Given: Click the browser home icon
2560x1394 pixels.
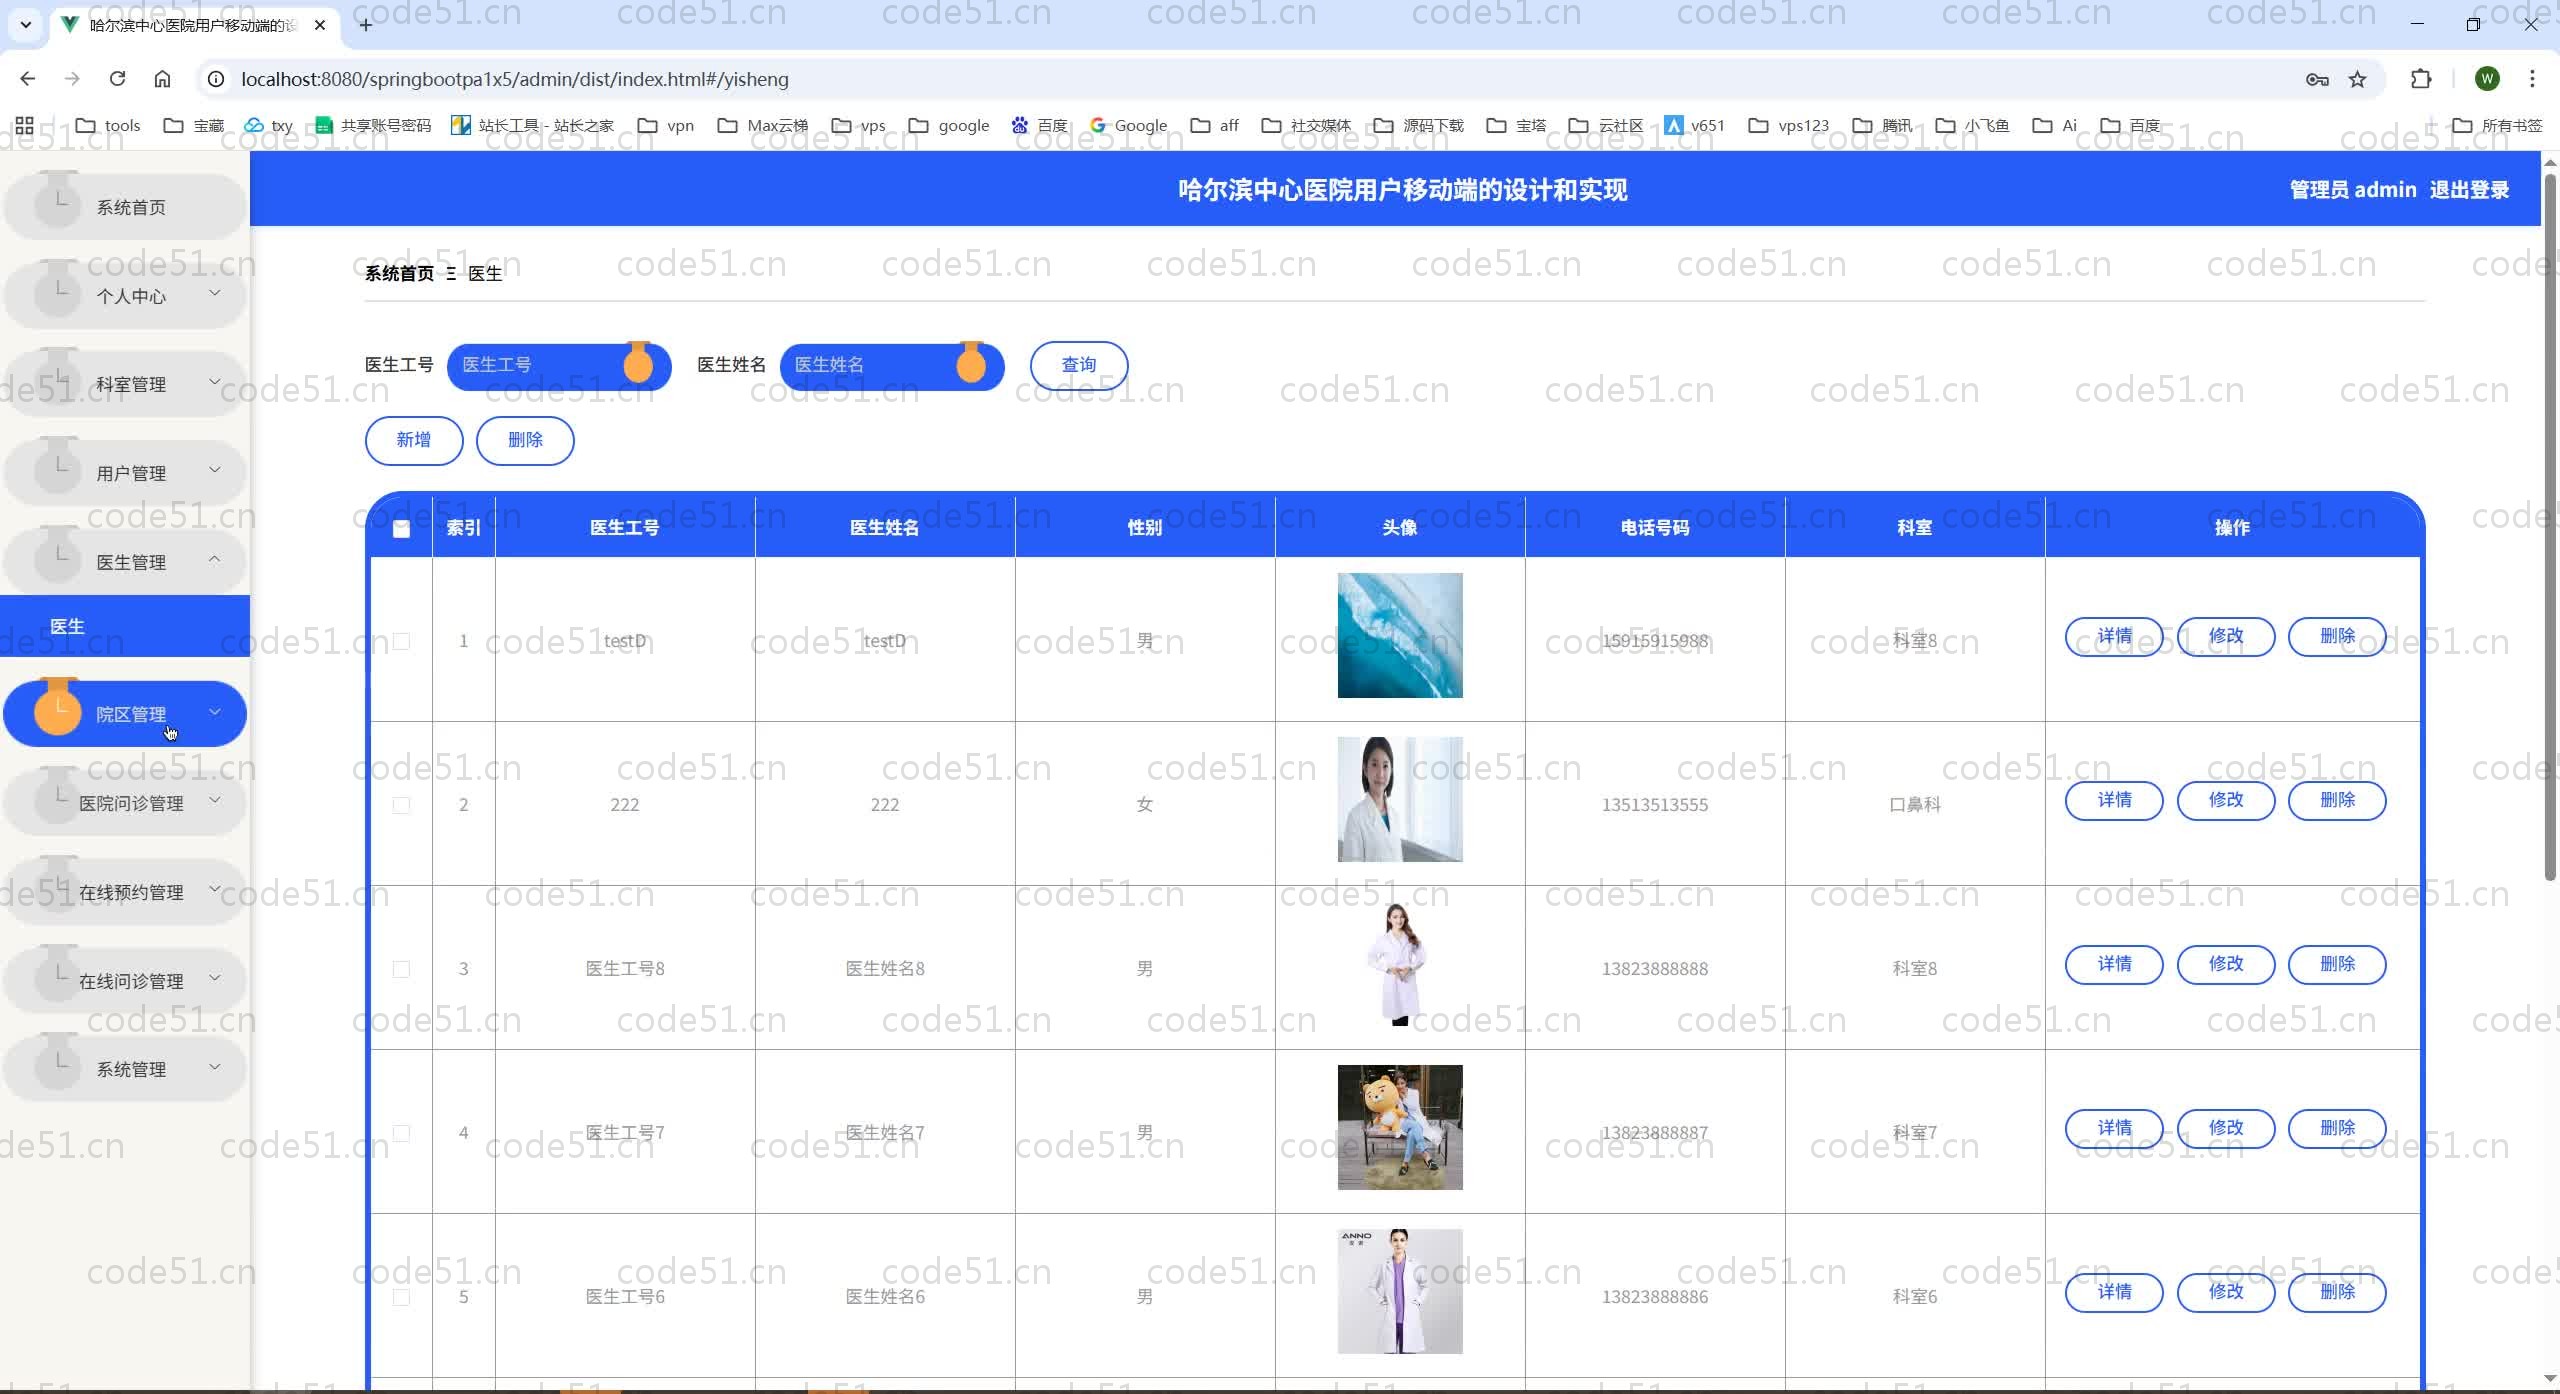Looking at the screenshot, I should tap(162, 79).
